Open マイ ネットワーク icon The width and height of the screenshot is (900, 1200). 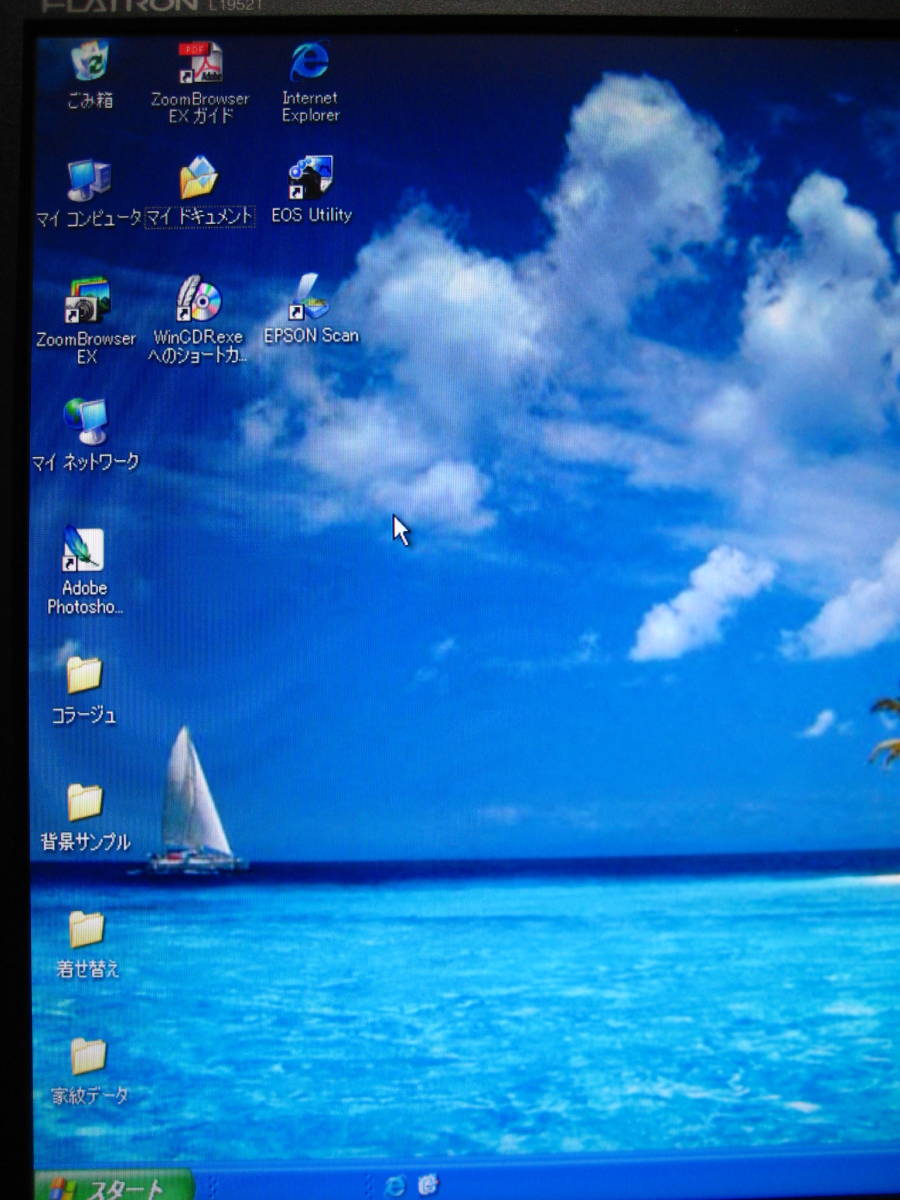point(86,422)
